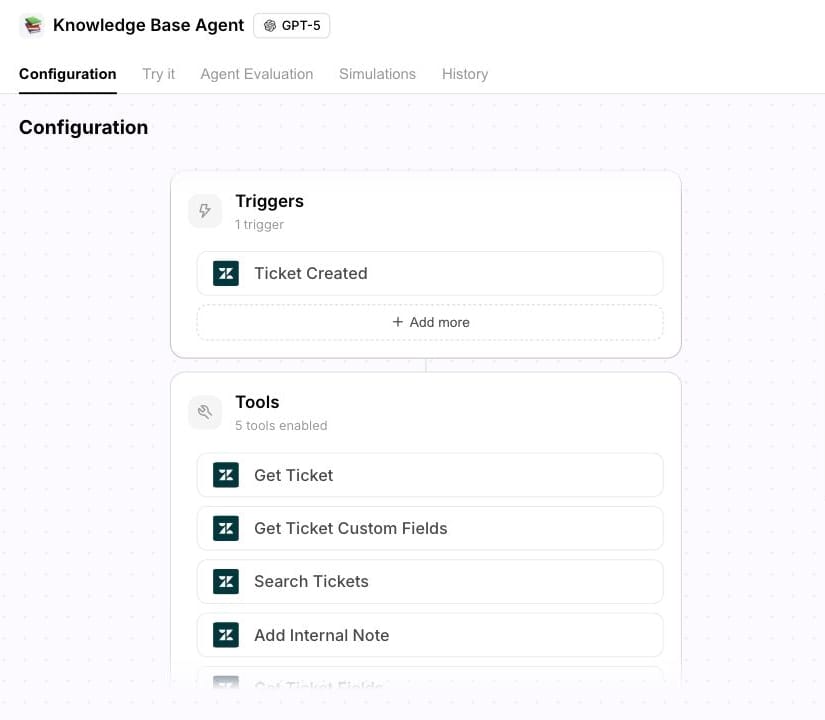Click the Triggers lightning bolt icon

[x=205, y=211]
